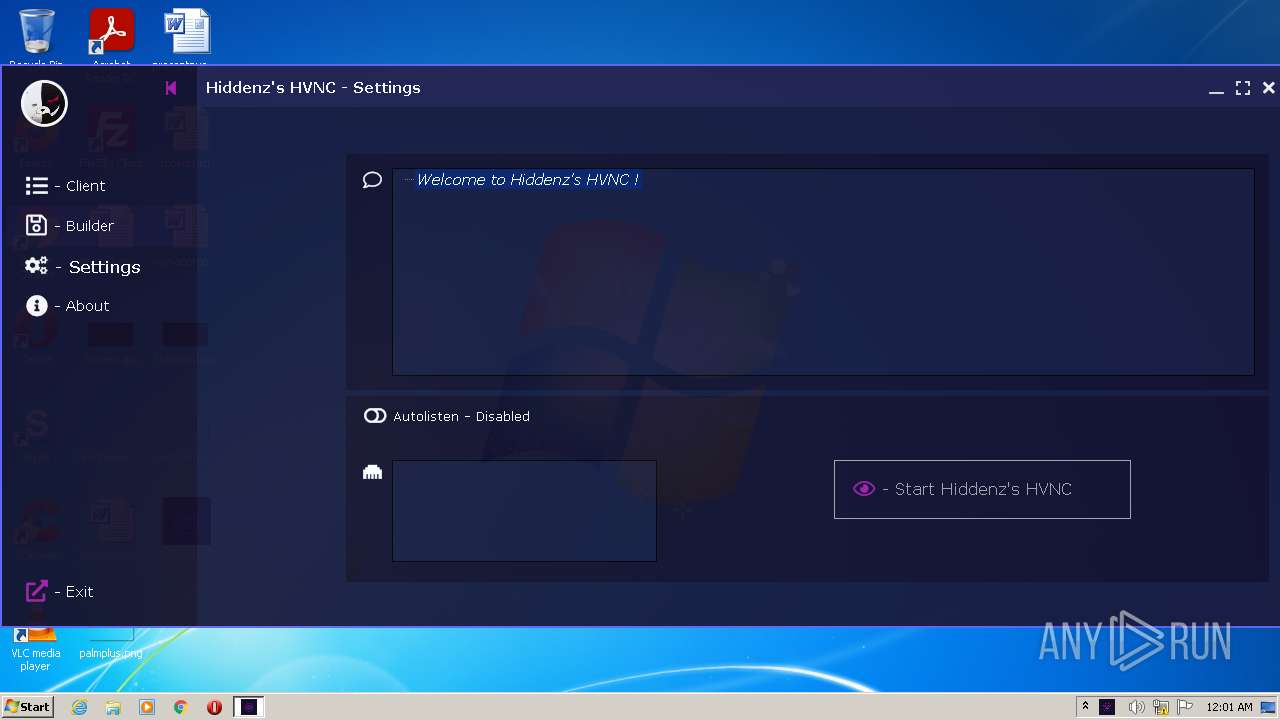Maximize the HVNC window

1243,88
